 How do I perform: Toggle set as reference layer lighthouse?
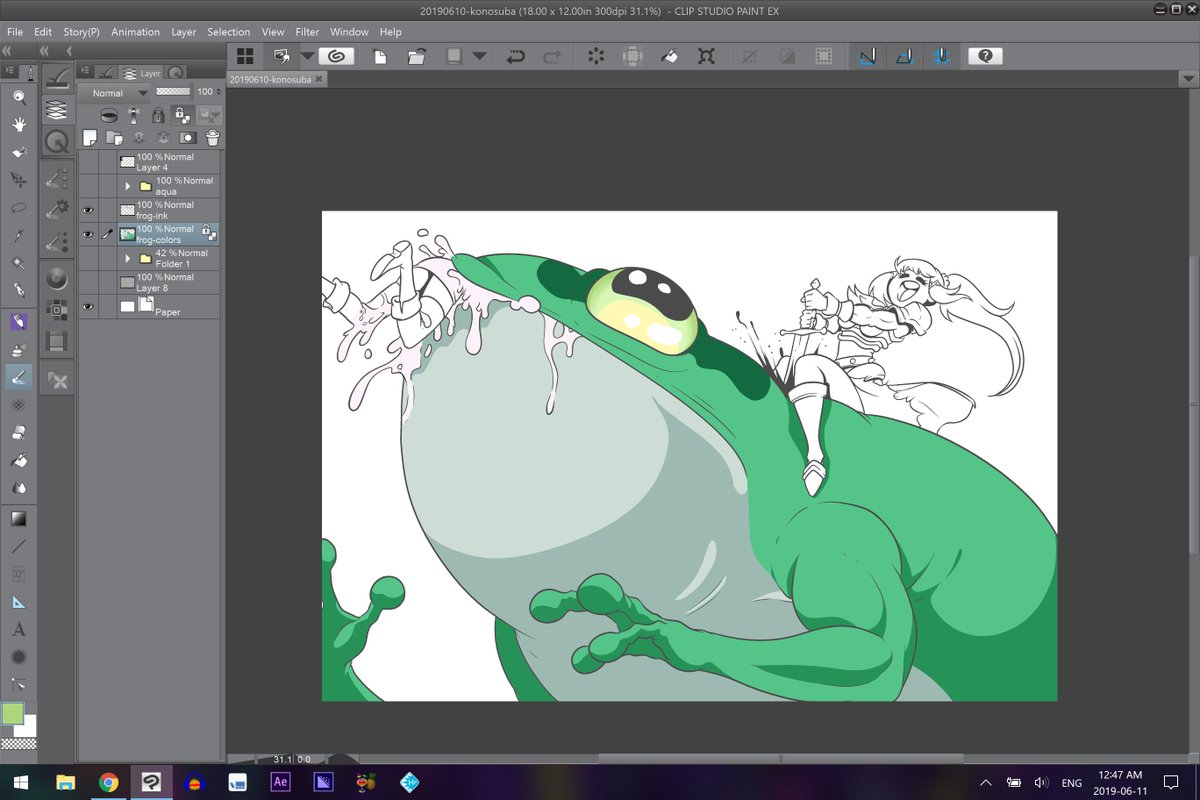(x=133, y=115)
